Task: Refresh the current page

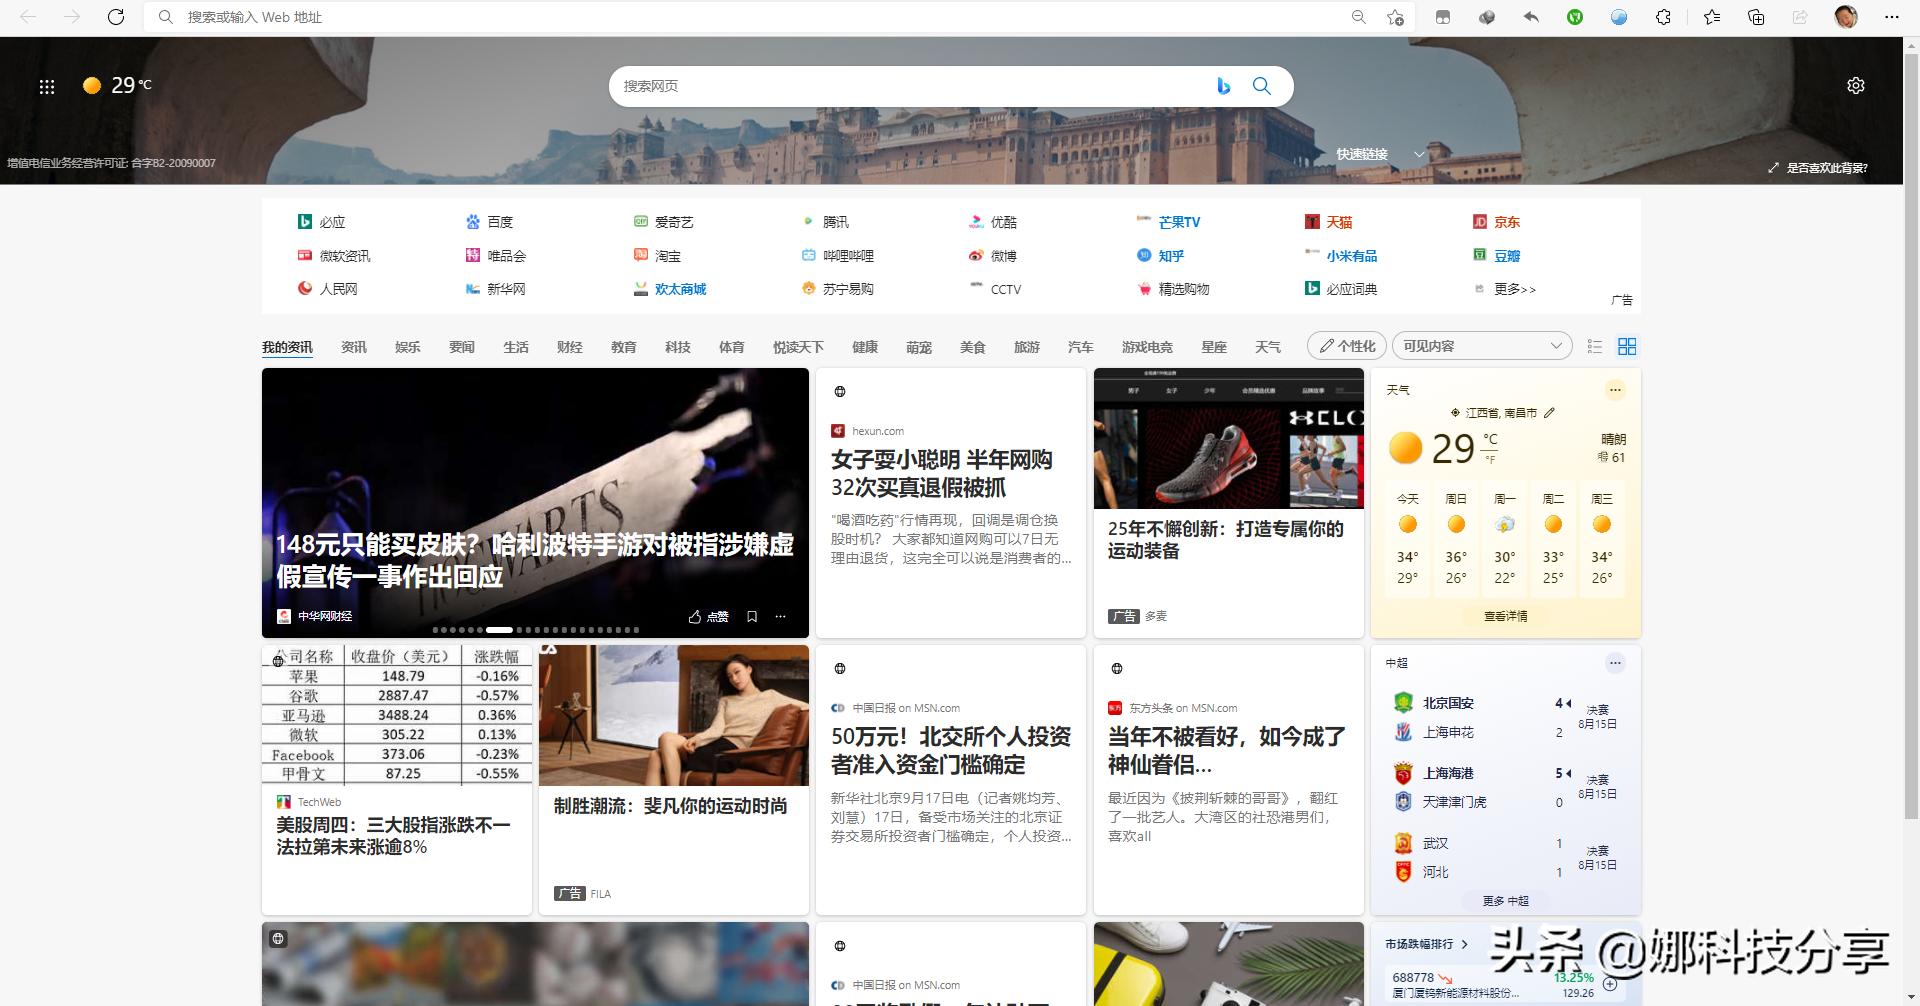Action: point(115,17)
